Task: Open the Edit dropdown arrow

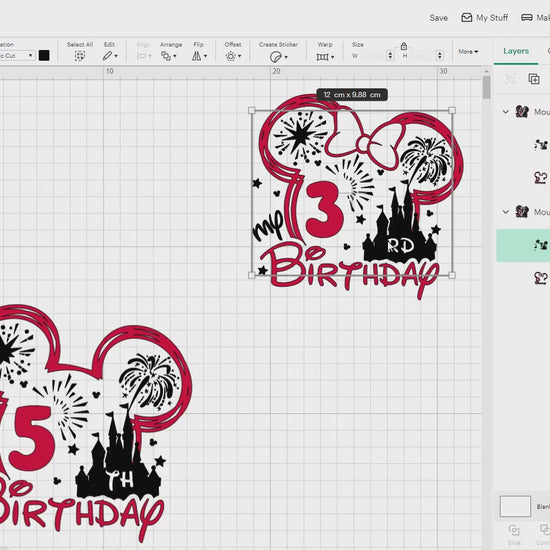Action: (x=116, y=56)
